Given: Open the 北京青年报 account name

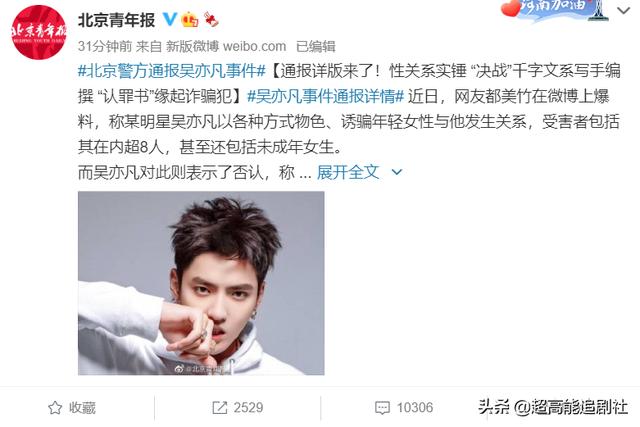Looking at the screenshot, I should point(116,20).
